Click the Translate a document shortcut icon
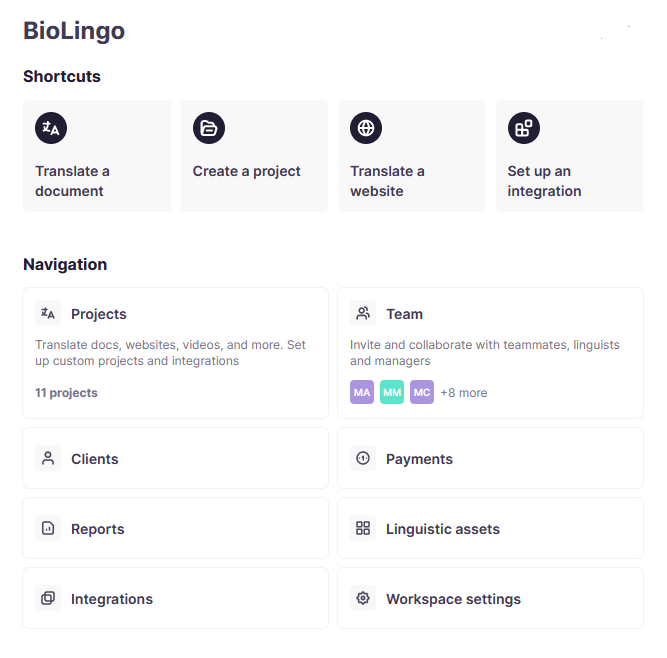 point(51,128)
